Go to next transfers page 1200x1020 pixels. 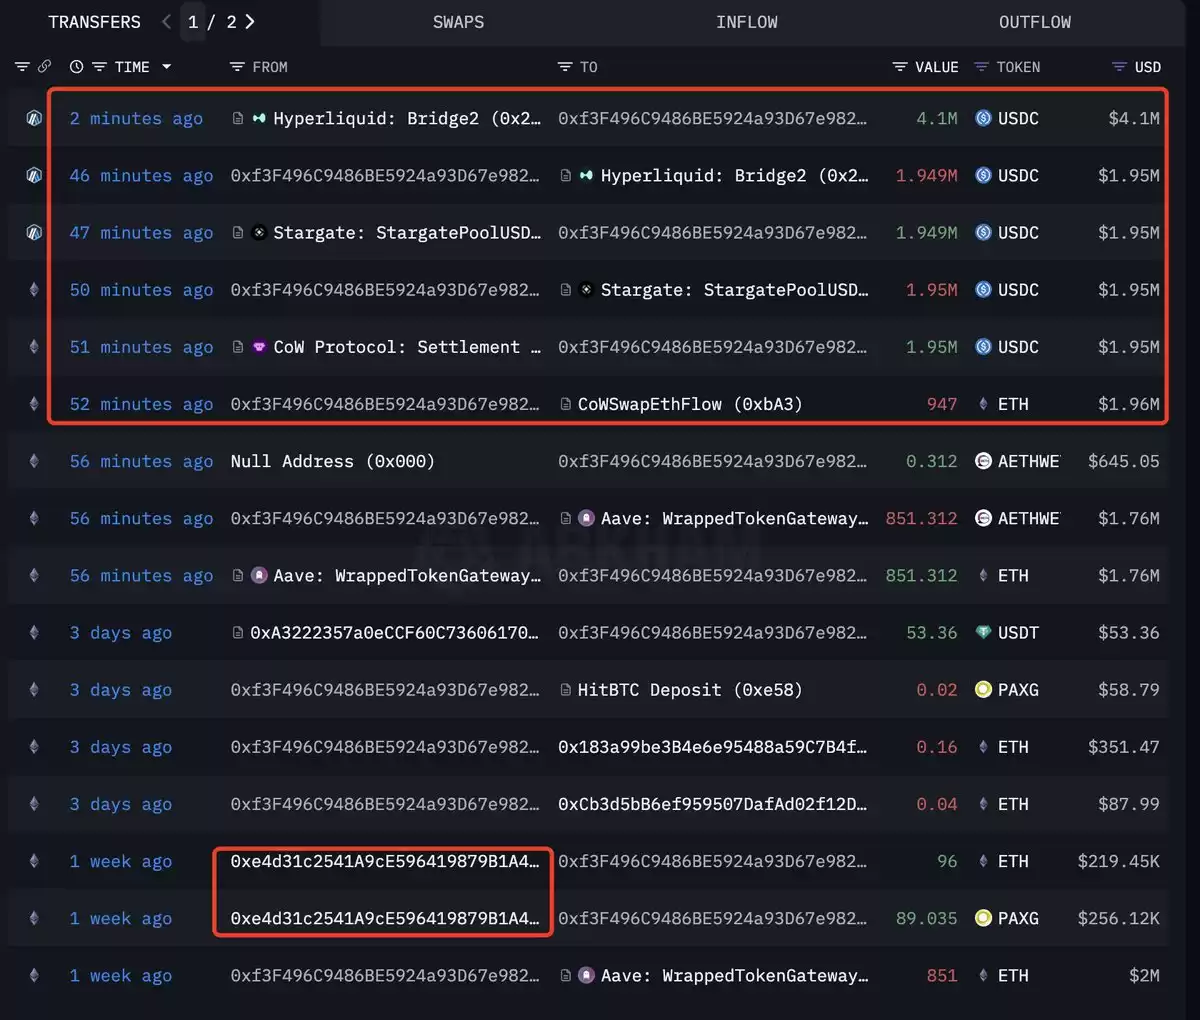coord(250,22)
